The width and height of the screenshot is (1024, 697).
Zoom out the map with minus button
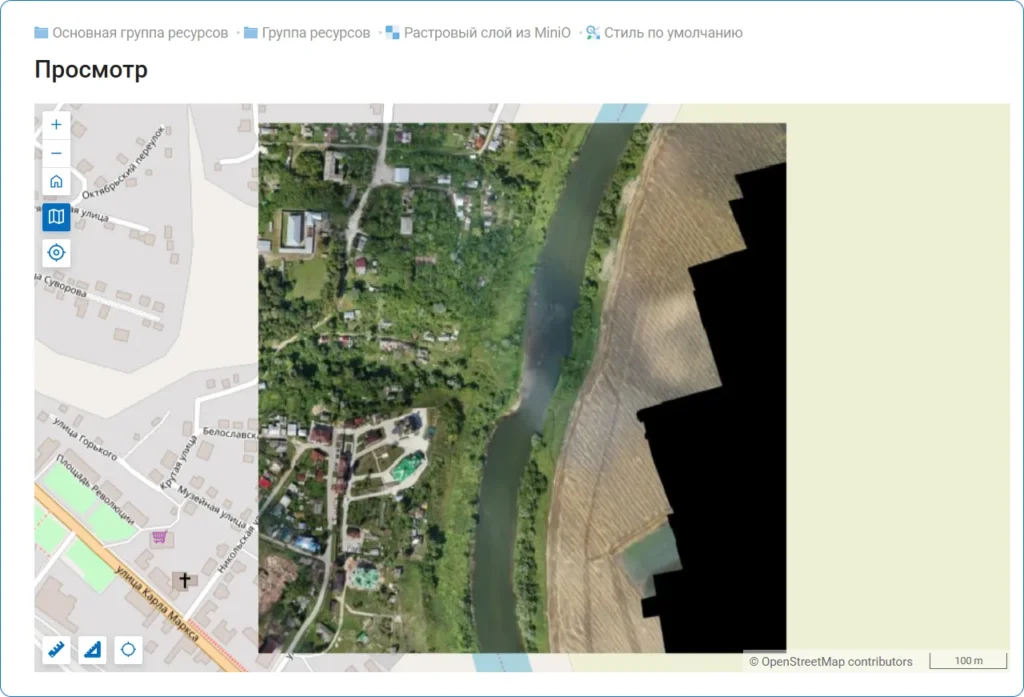click(56, 153)
